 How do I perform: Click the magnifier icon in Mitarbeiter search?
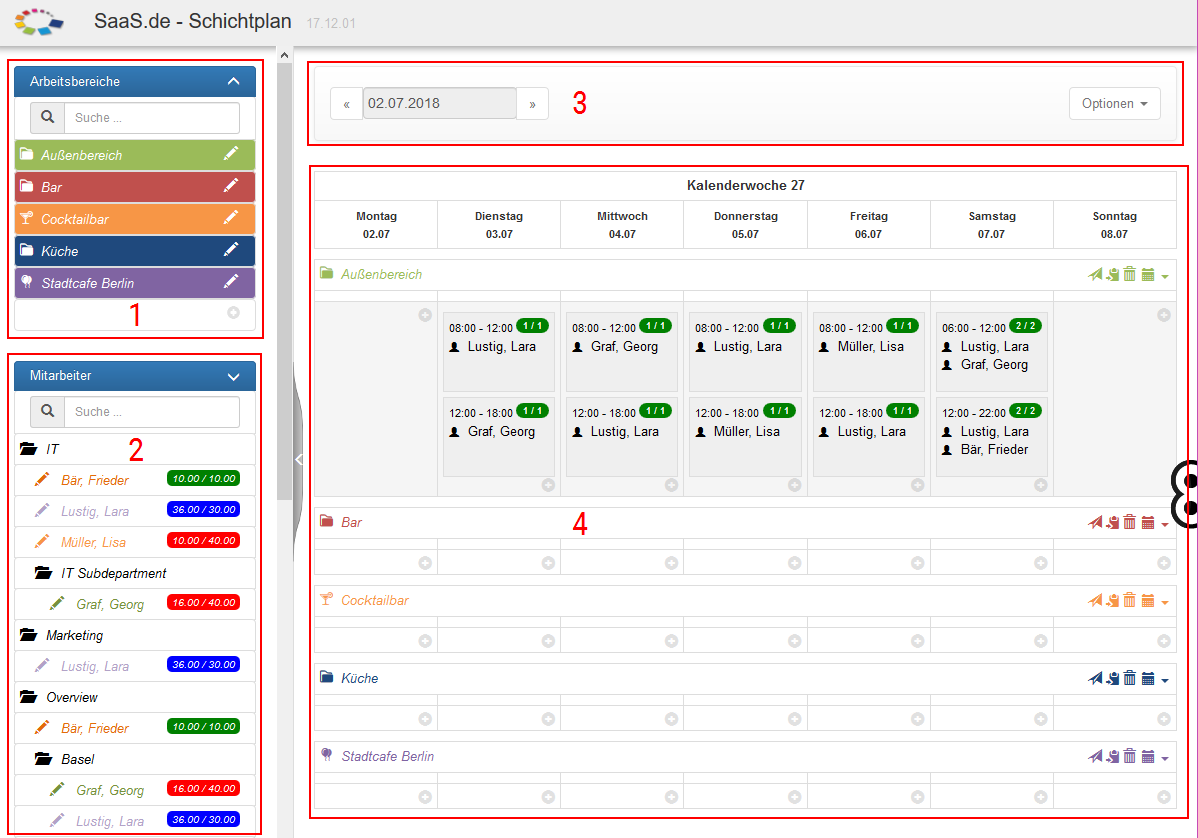[x=47, y=411]
